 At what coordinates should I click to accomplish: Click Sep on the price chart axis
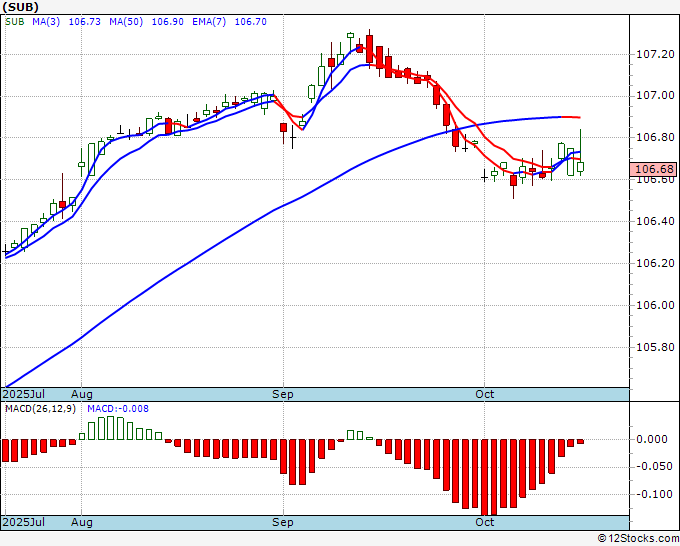click(x=283, y=394)
